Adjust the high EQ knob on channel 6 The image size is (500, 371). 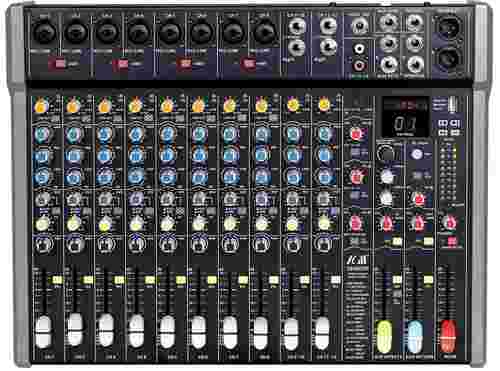tap(199, 134)
